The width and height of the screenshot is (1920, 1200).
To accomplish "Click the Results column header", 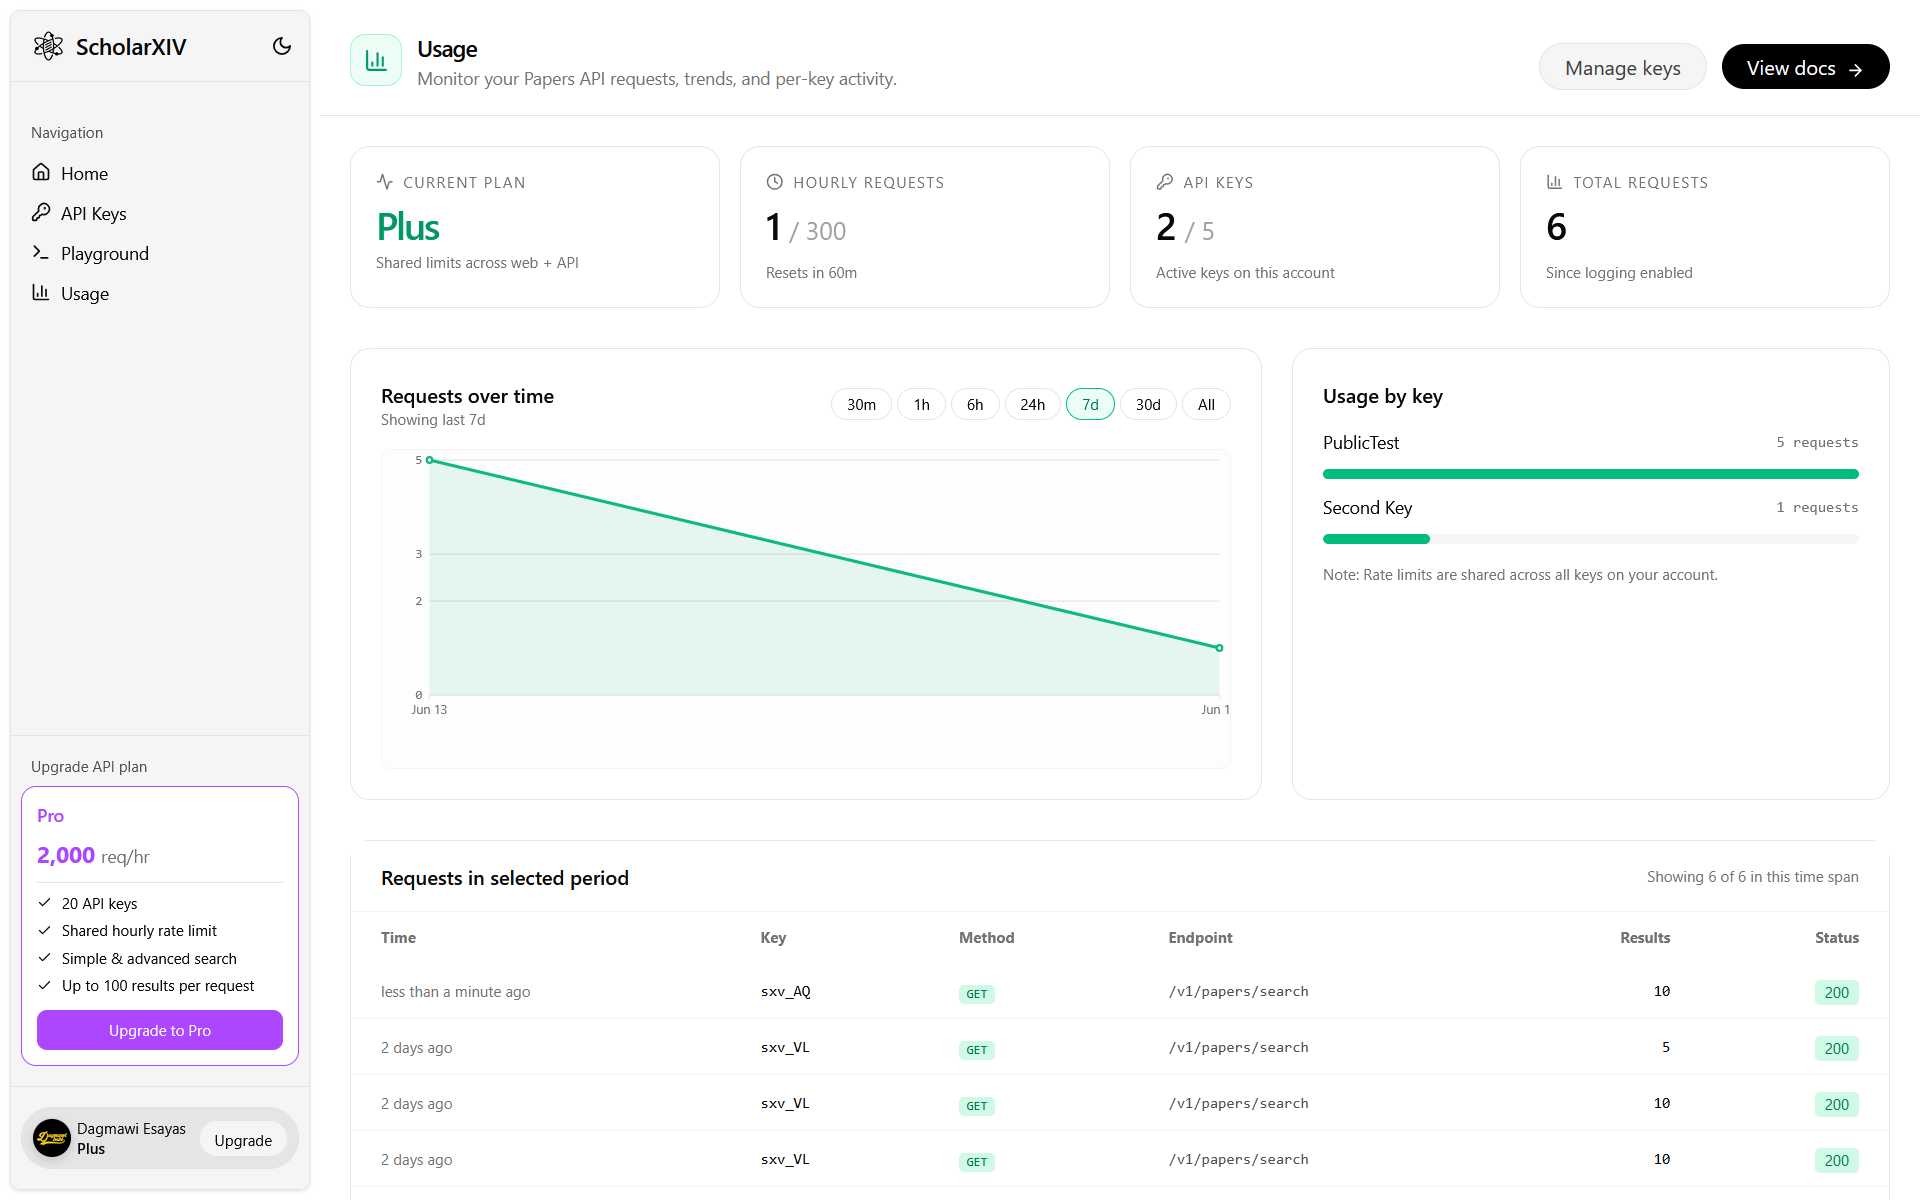I will [1645, 937].
